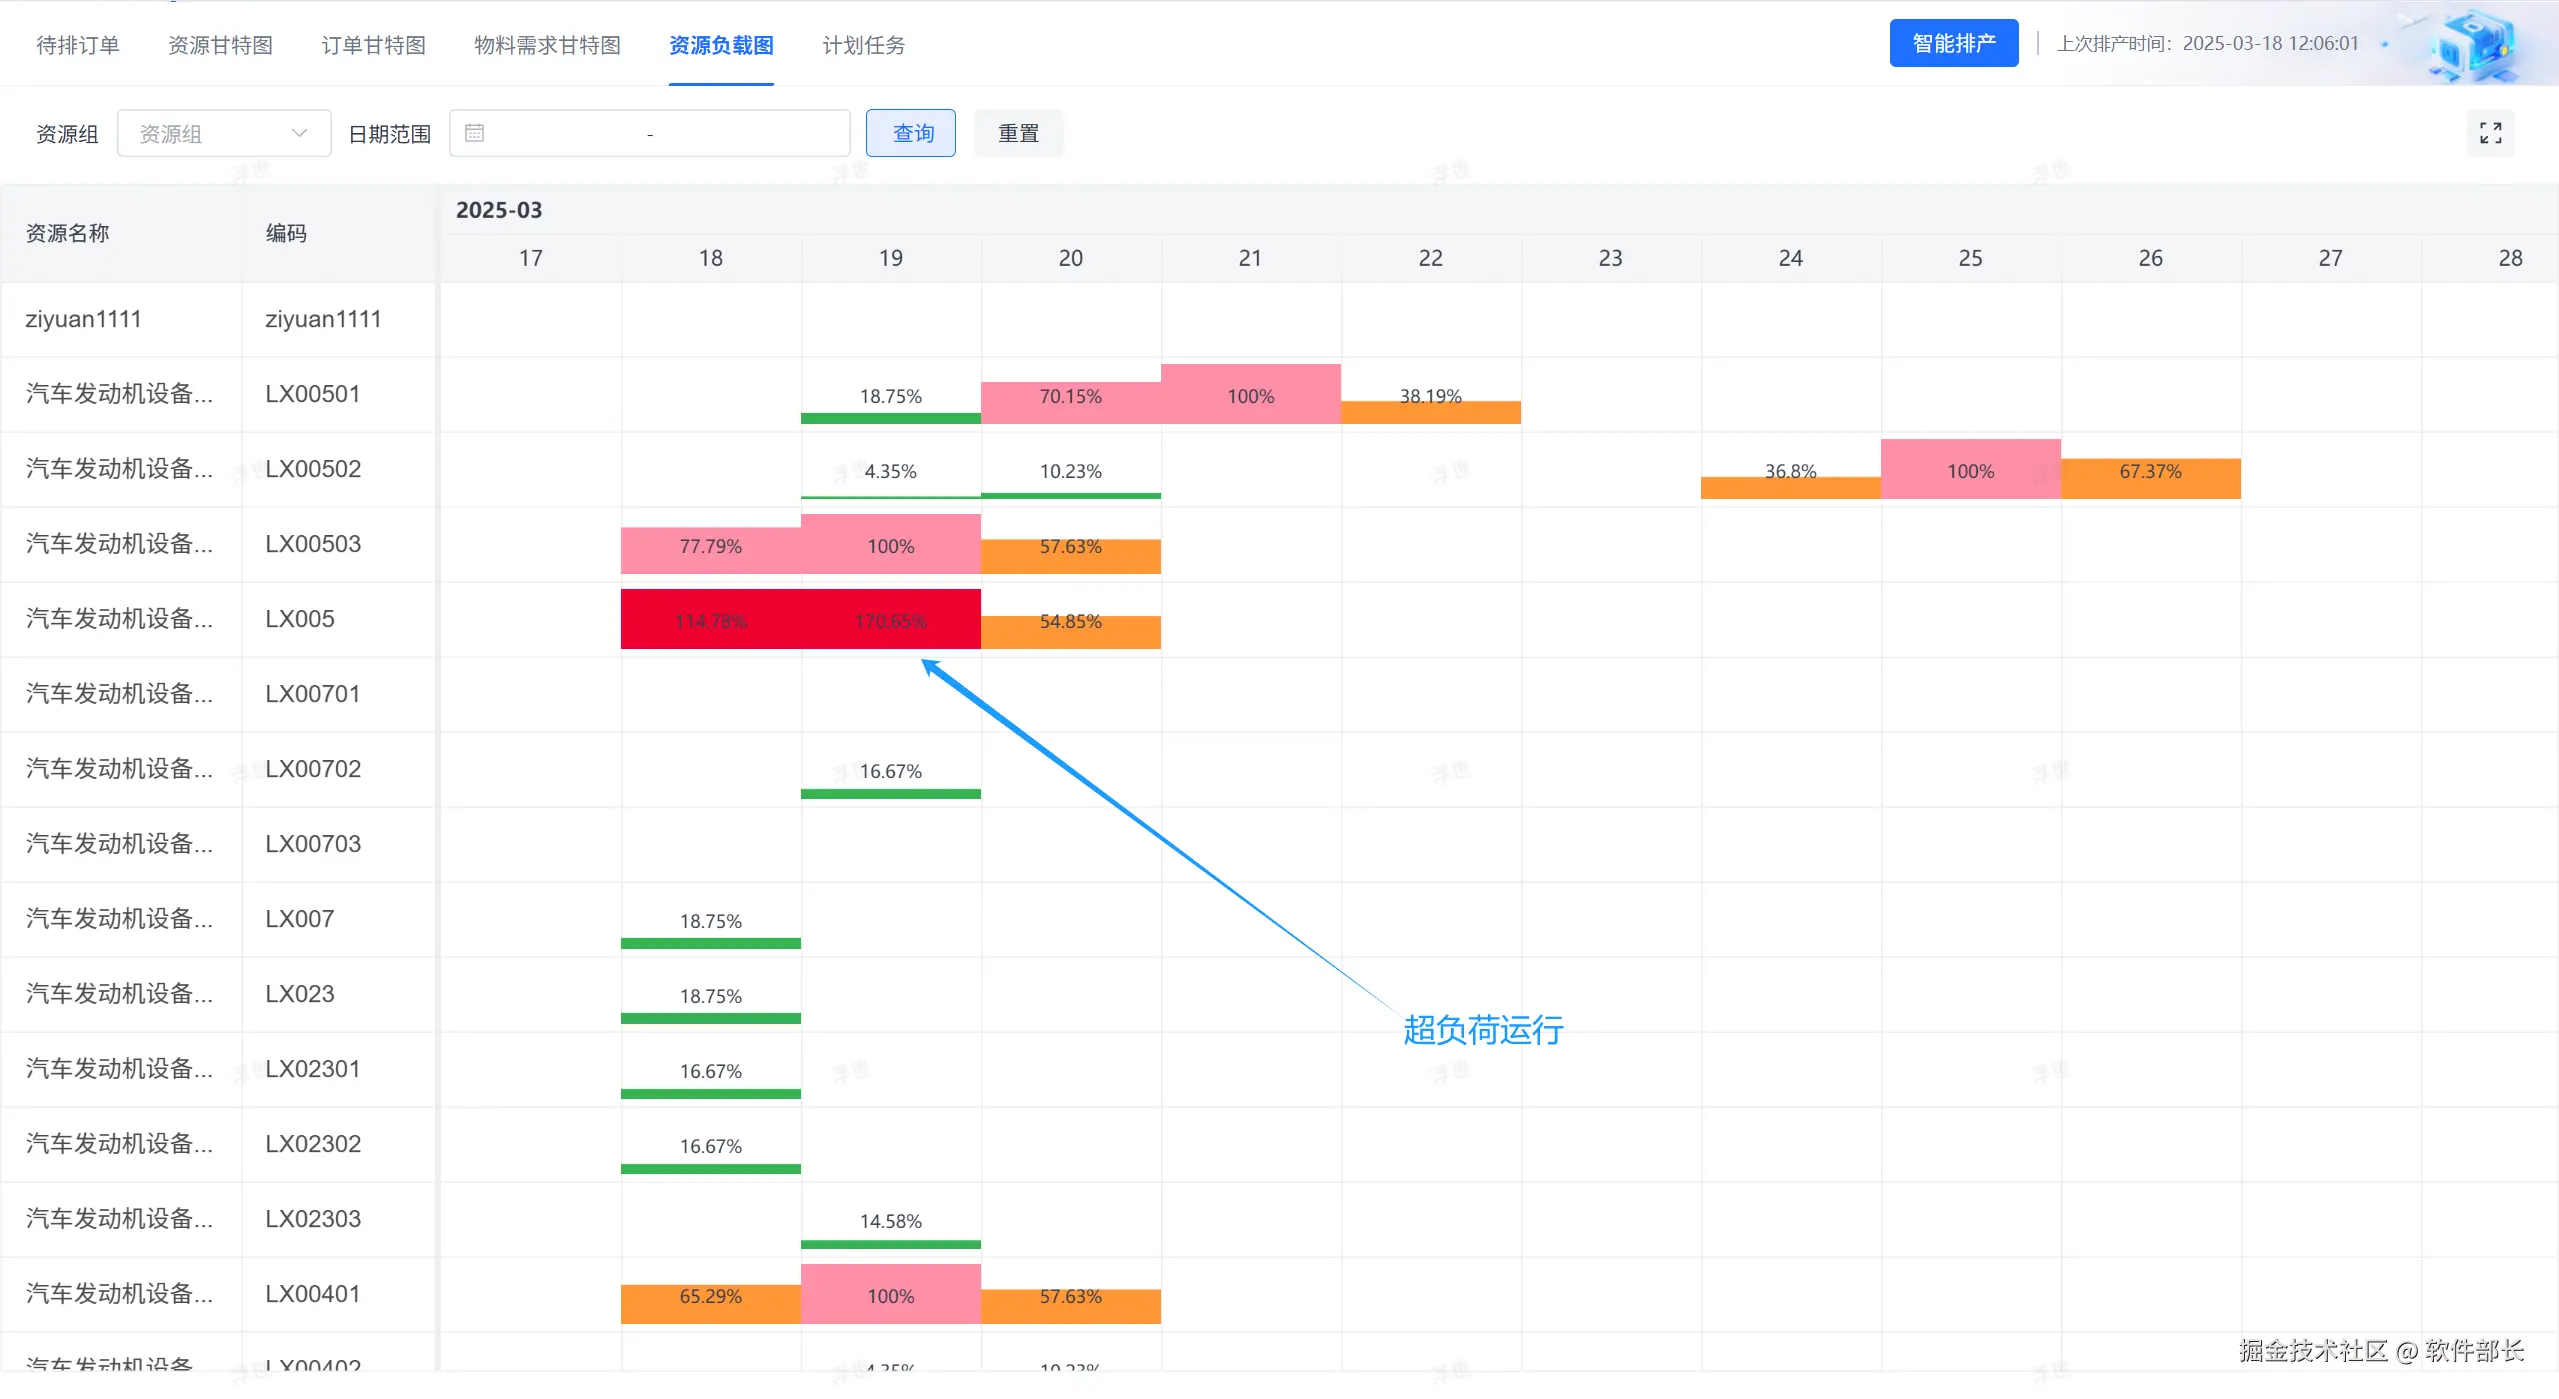Screen dimensions: 2559x1399
Task: Click the 重置 button
Action: pyautogui.click(x=1018, y=133)
